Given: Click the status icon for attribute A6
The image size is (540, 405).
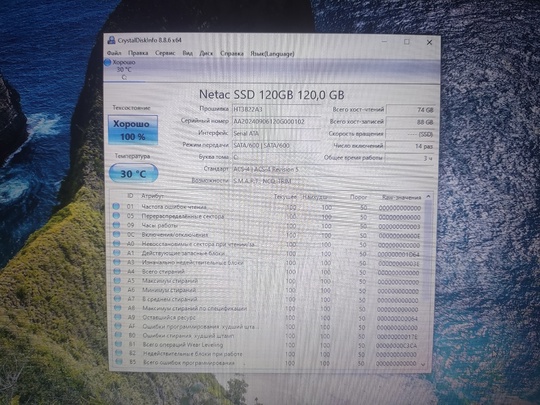Looking at the screenshot, I should [x=117, y=290].
